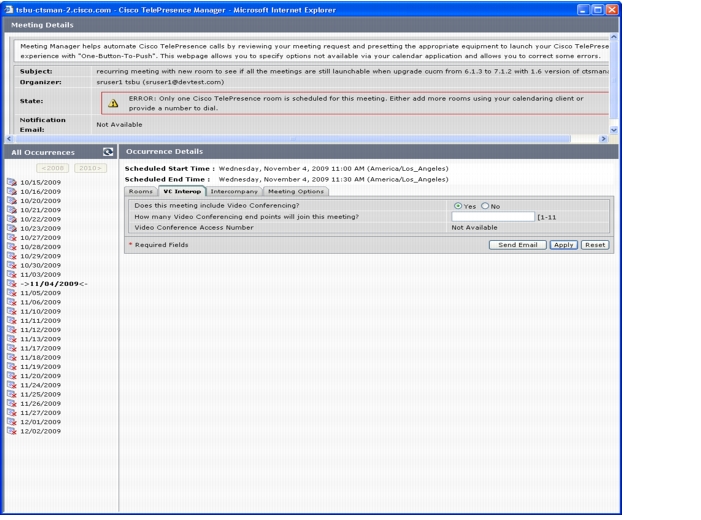701x520 pixels.
Task: Click the calendar icon beside 11/13/2009
Action: 12,339
